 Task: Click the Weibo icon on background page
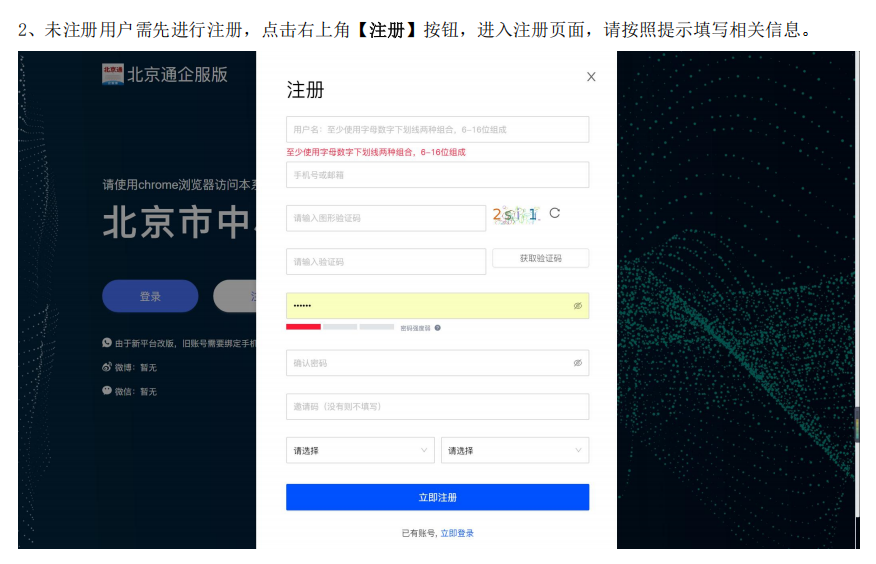[107, 367]
